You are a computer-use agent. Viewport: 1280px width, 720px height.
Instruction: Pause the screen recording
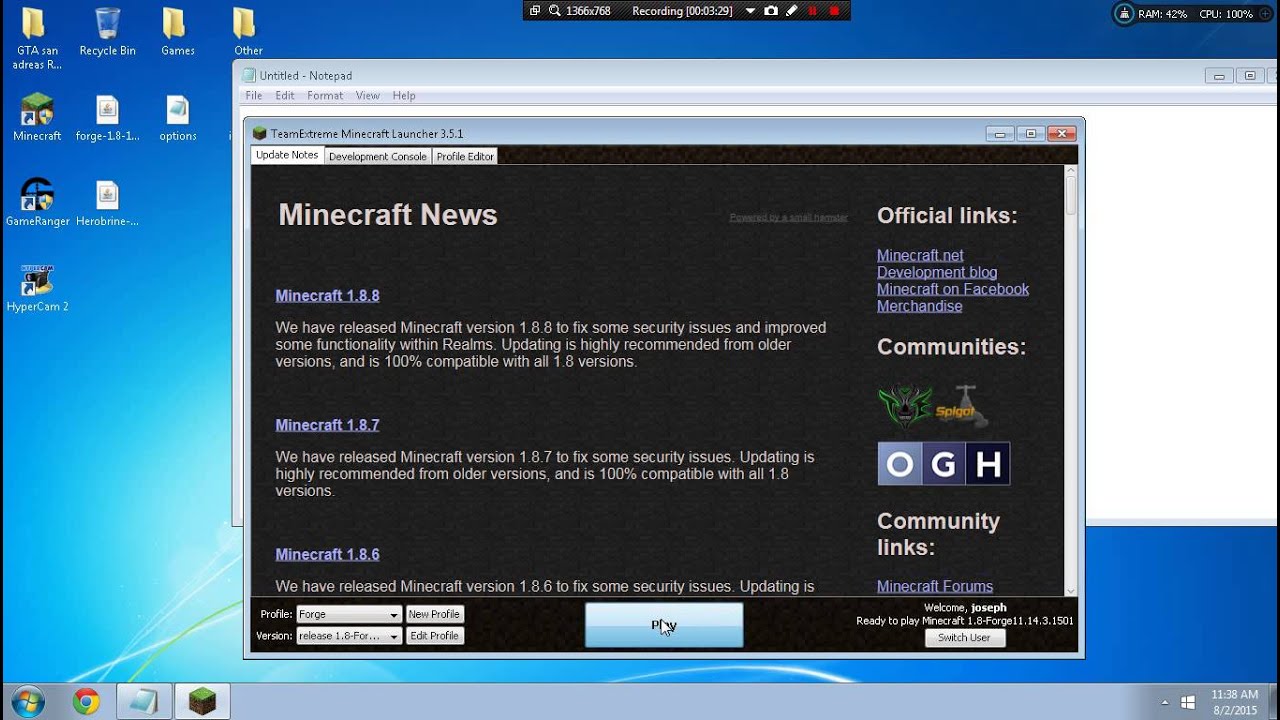[813, 11]
